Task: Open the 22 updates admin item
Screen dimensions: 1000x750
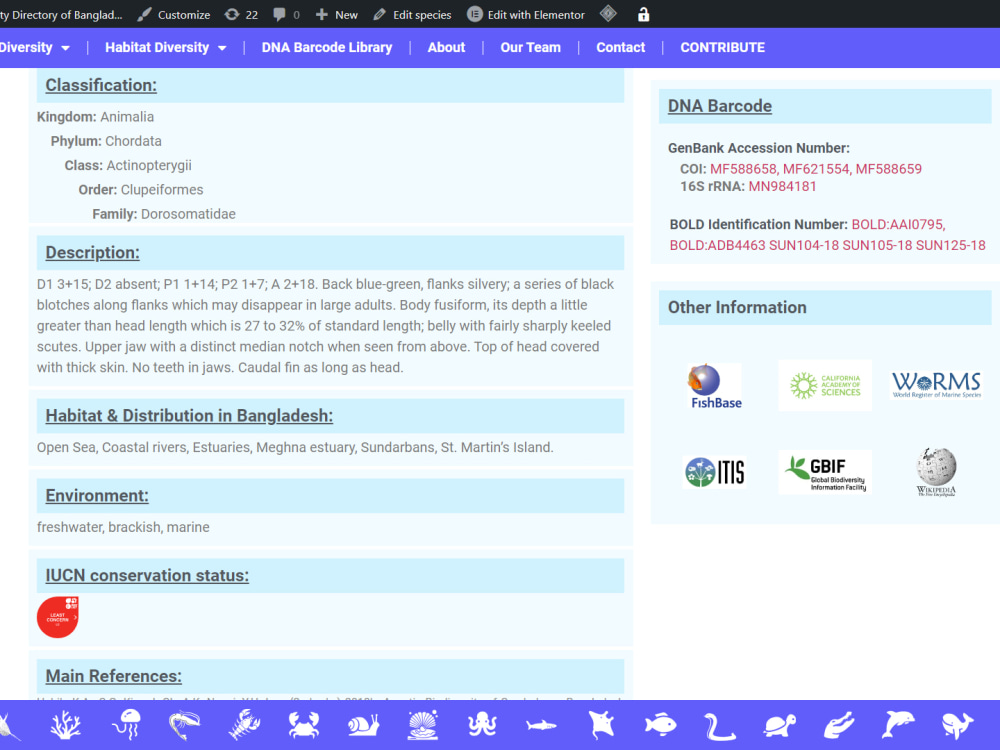Action: point(242,14)
